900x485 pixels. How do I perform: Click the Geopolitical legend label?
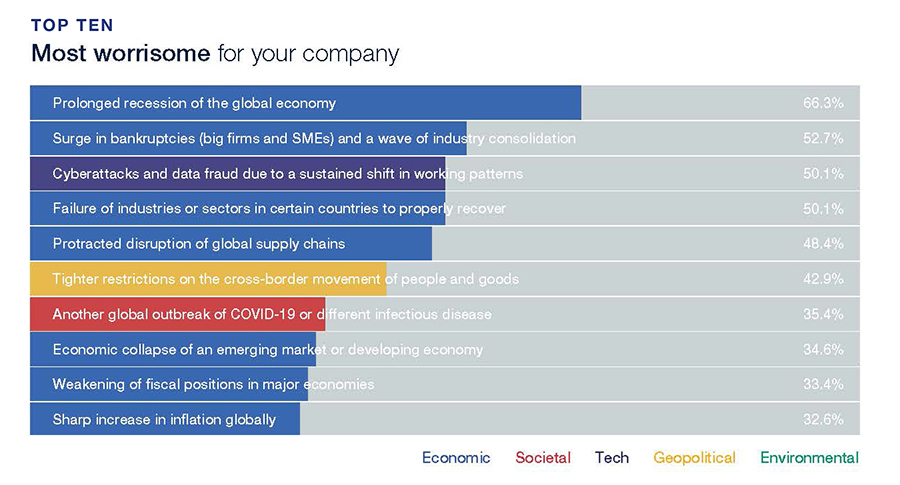[694, 457]
